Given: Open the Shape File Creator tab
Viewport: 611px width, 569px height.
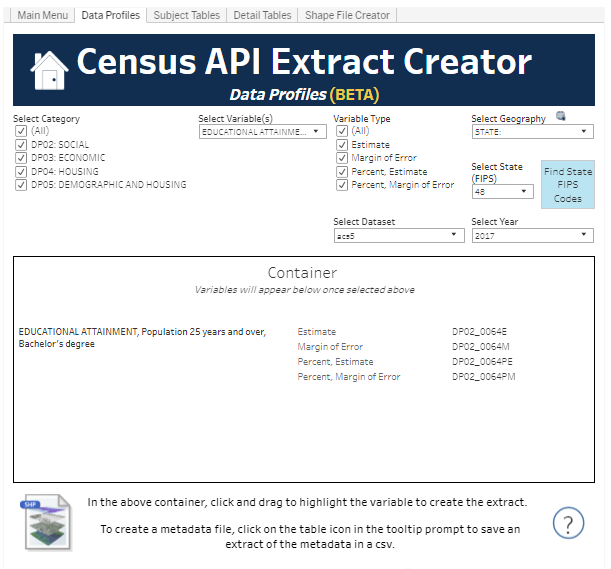Looking at the screenshot, I should tap(348, 15).
